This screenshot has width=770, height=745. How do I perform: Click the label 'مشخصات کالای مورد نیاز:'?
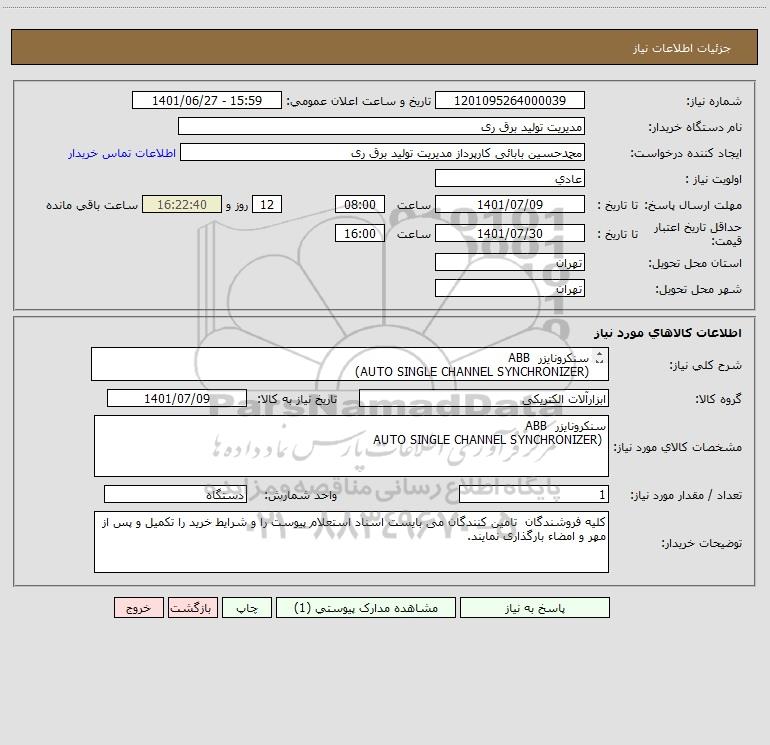pyautogui.click(x=678, y=447)
